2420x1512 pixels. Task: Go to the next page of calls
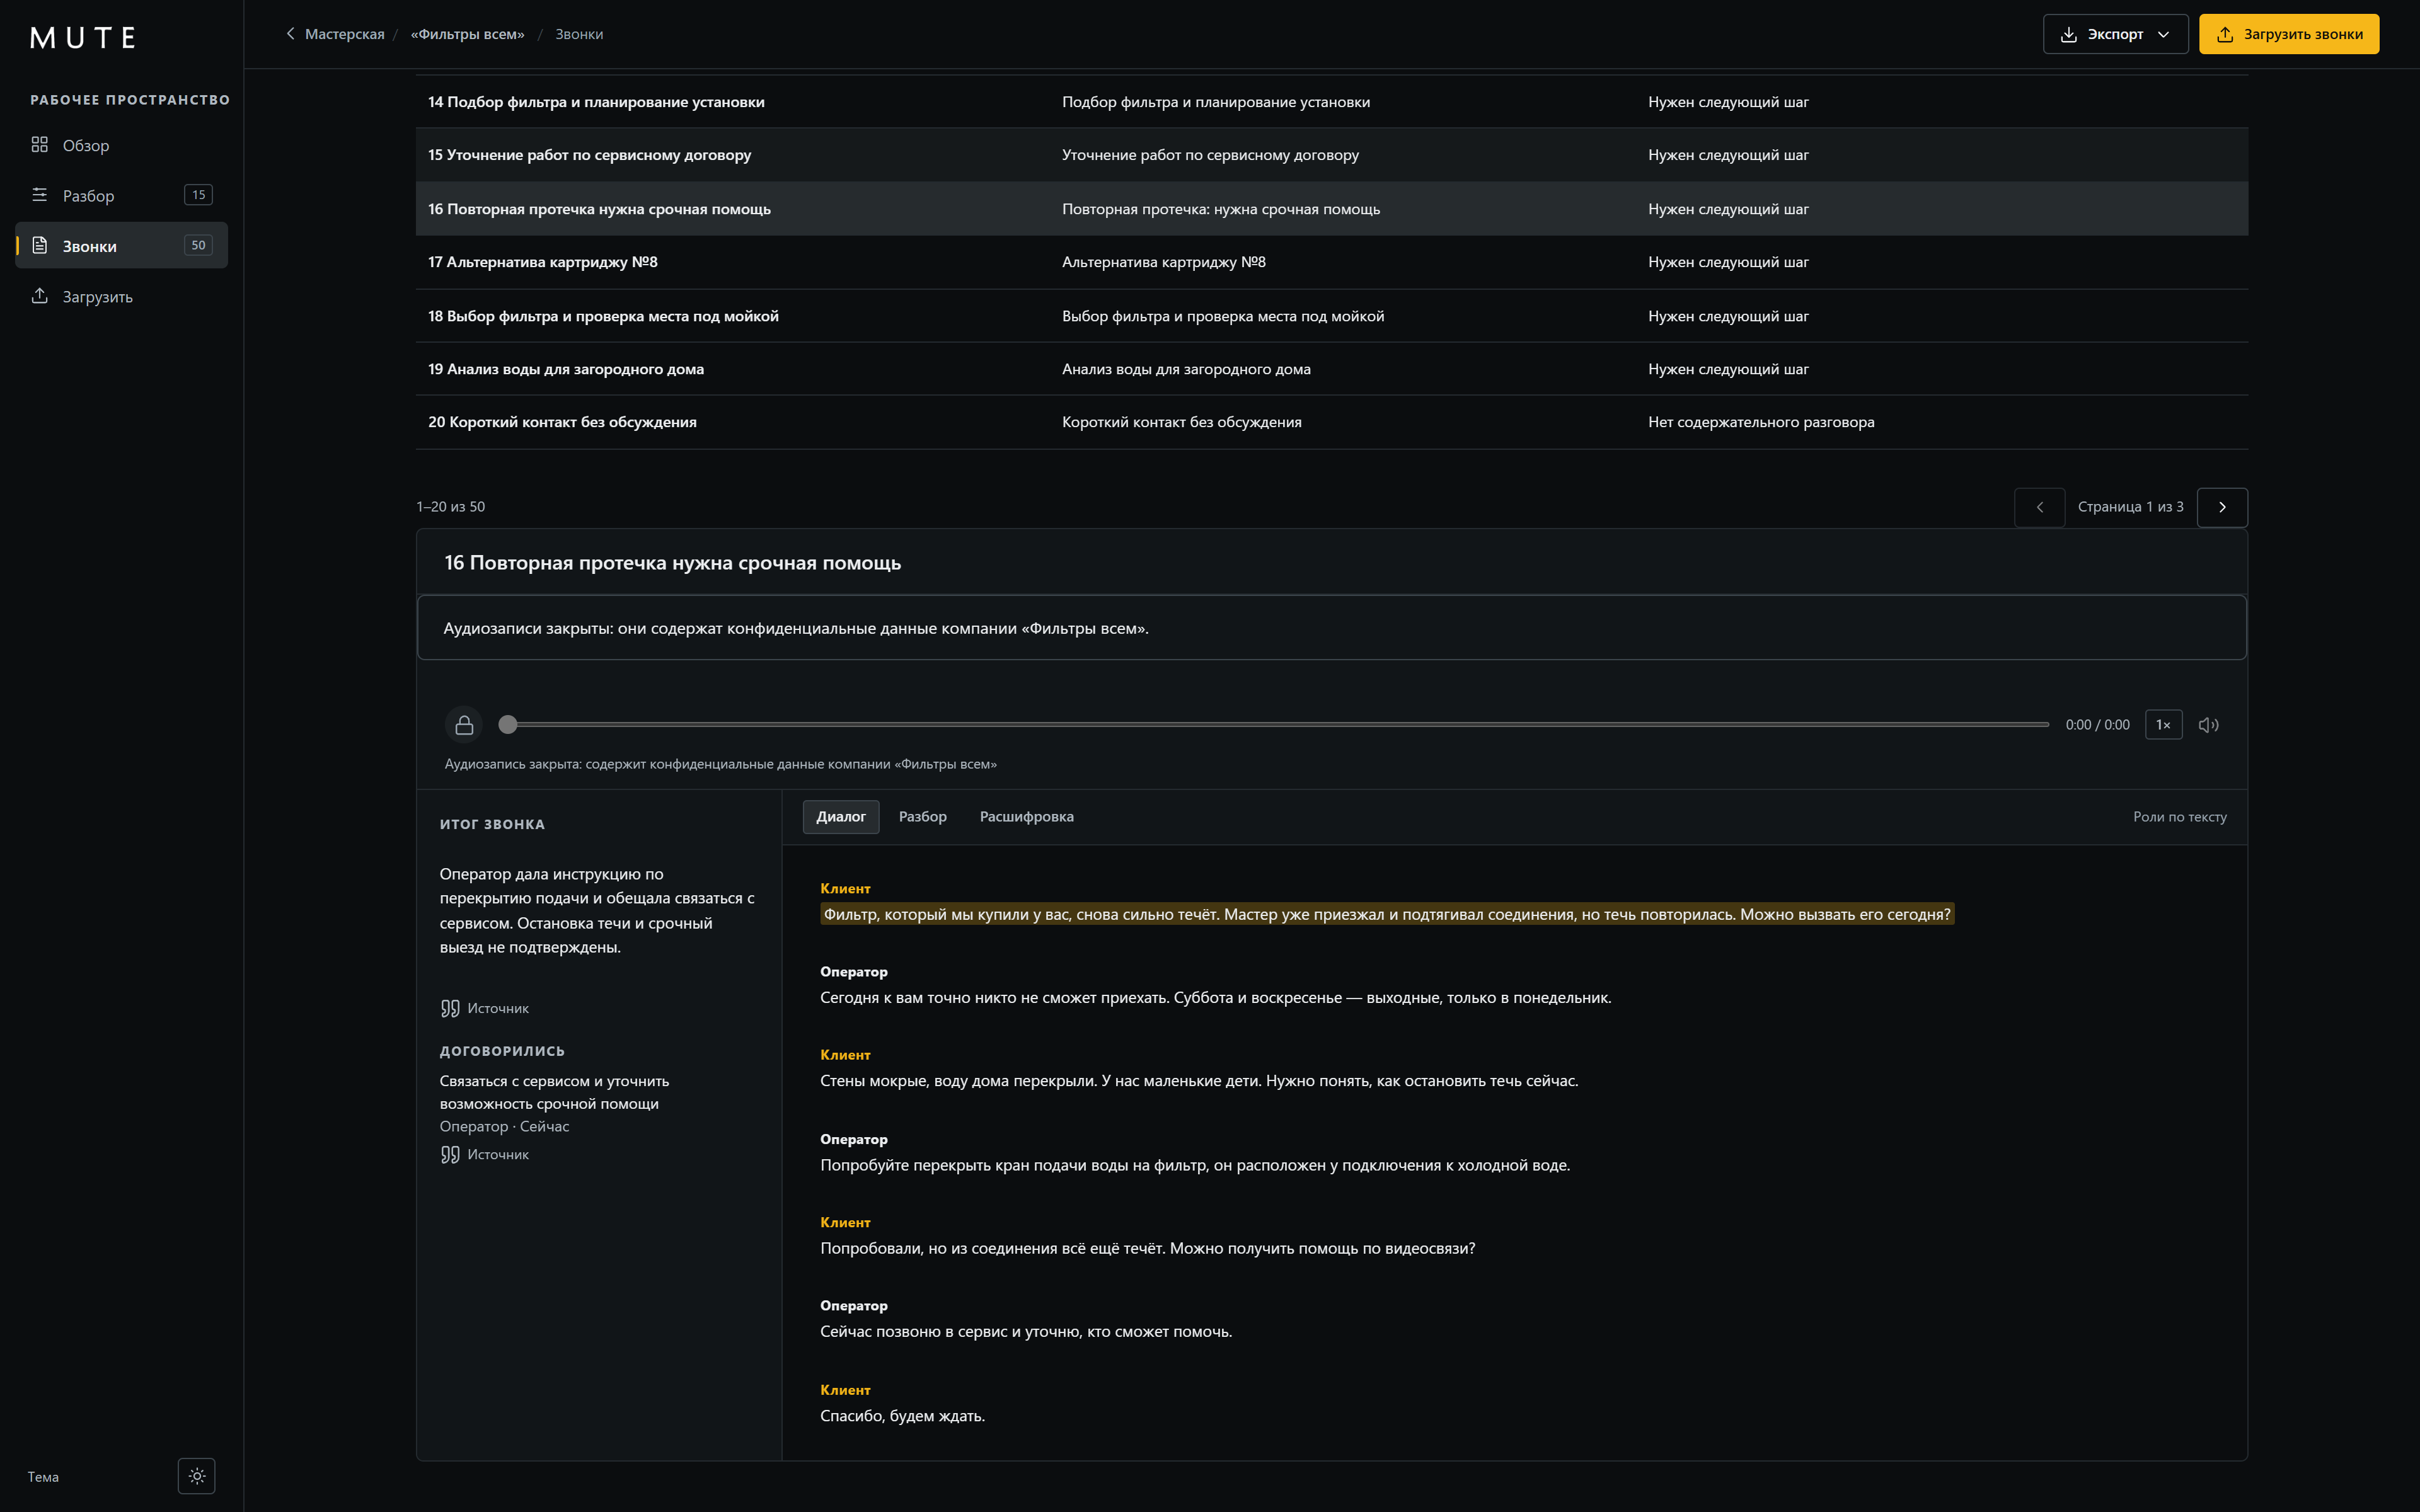click(2222, 507)
